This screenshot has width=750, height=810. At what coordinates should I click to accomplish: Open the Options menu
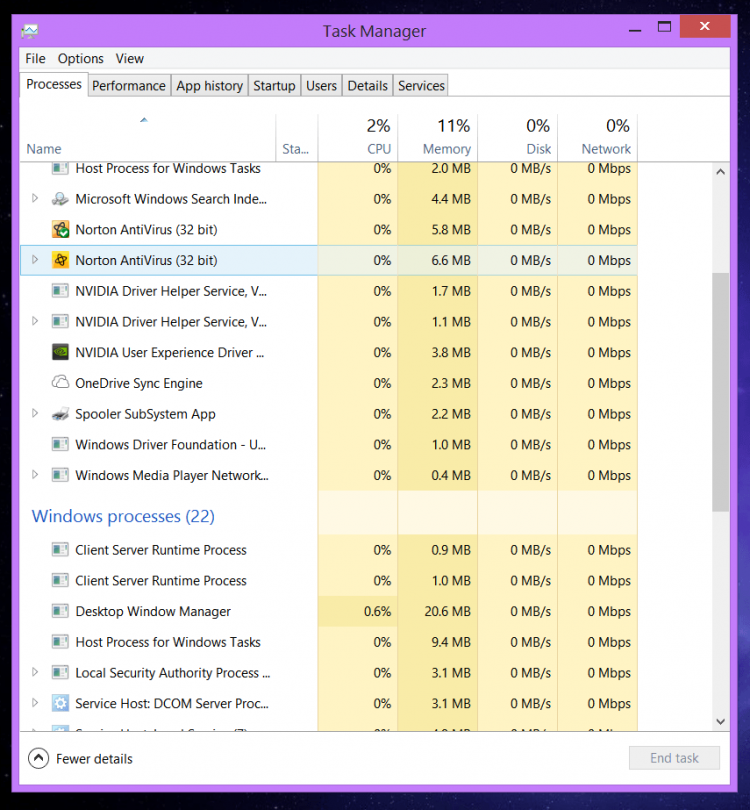[81, 58]
